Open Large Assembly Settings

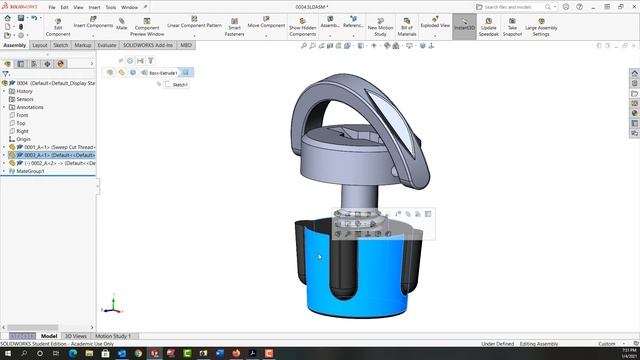tap(541, 27)
